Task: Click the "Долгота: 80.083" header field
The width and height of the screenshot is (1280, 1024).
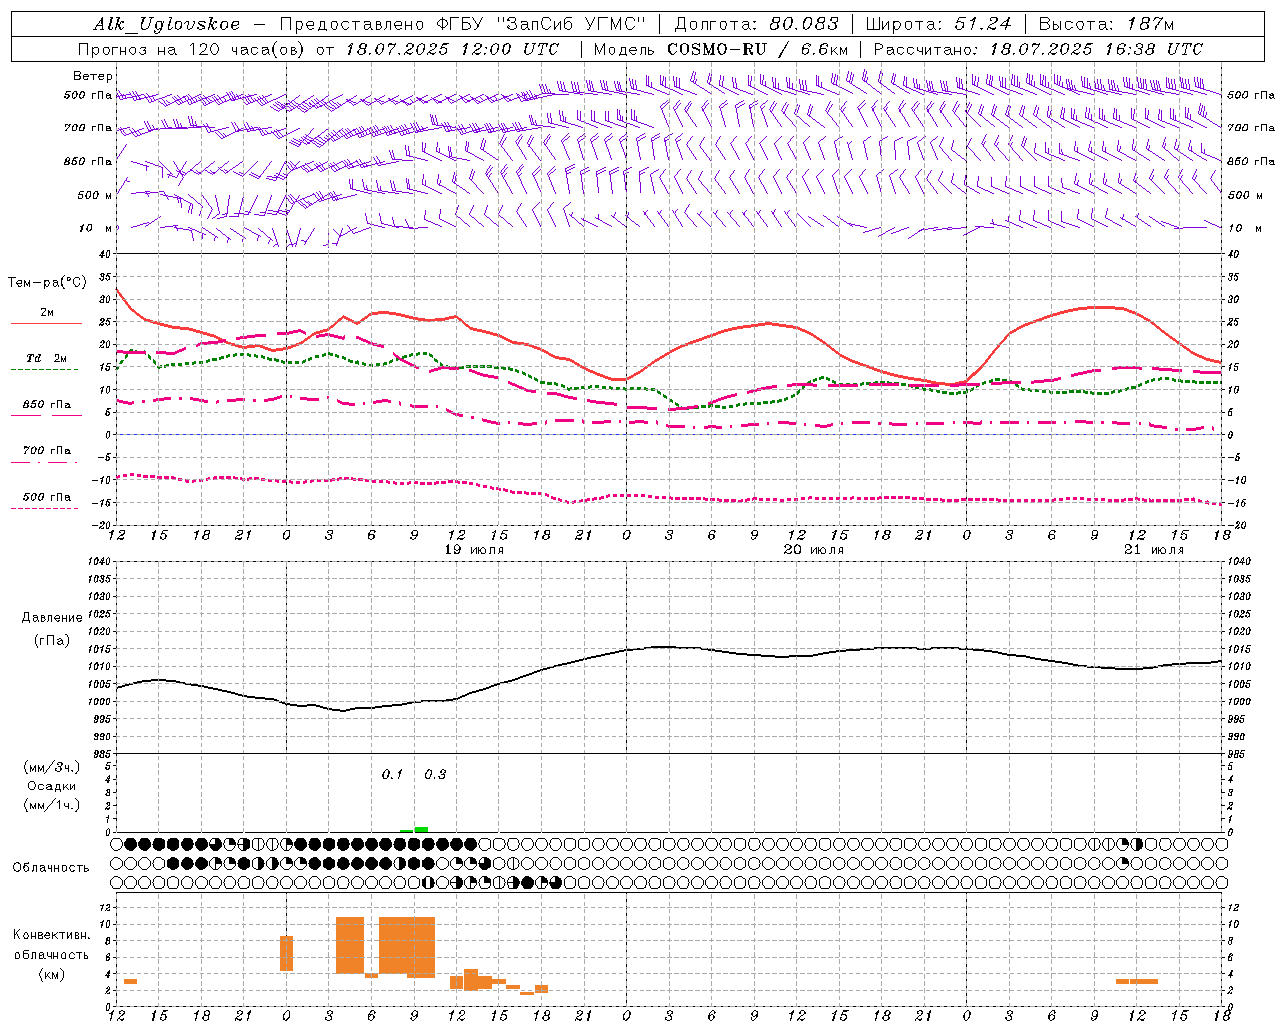Action: coord(757,24)
